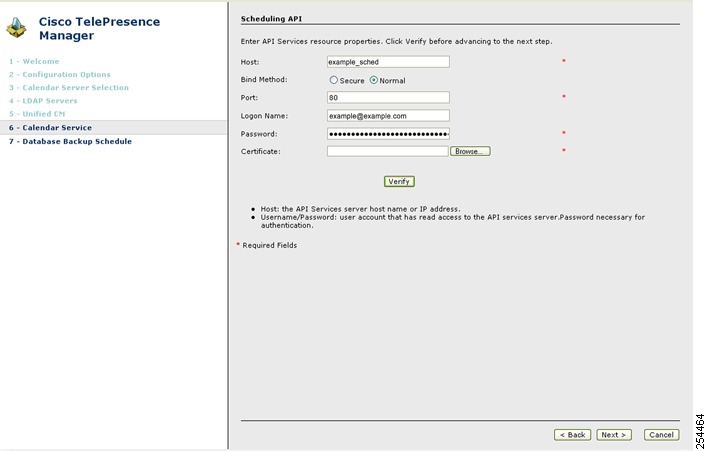Open step 2 - Configuration Options

click(x=59, y=74)
